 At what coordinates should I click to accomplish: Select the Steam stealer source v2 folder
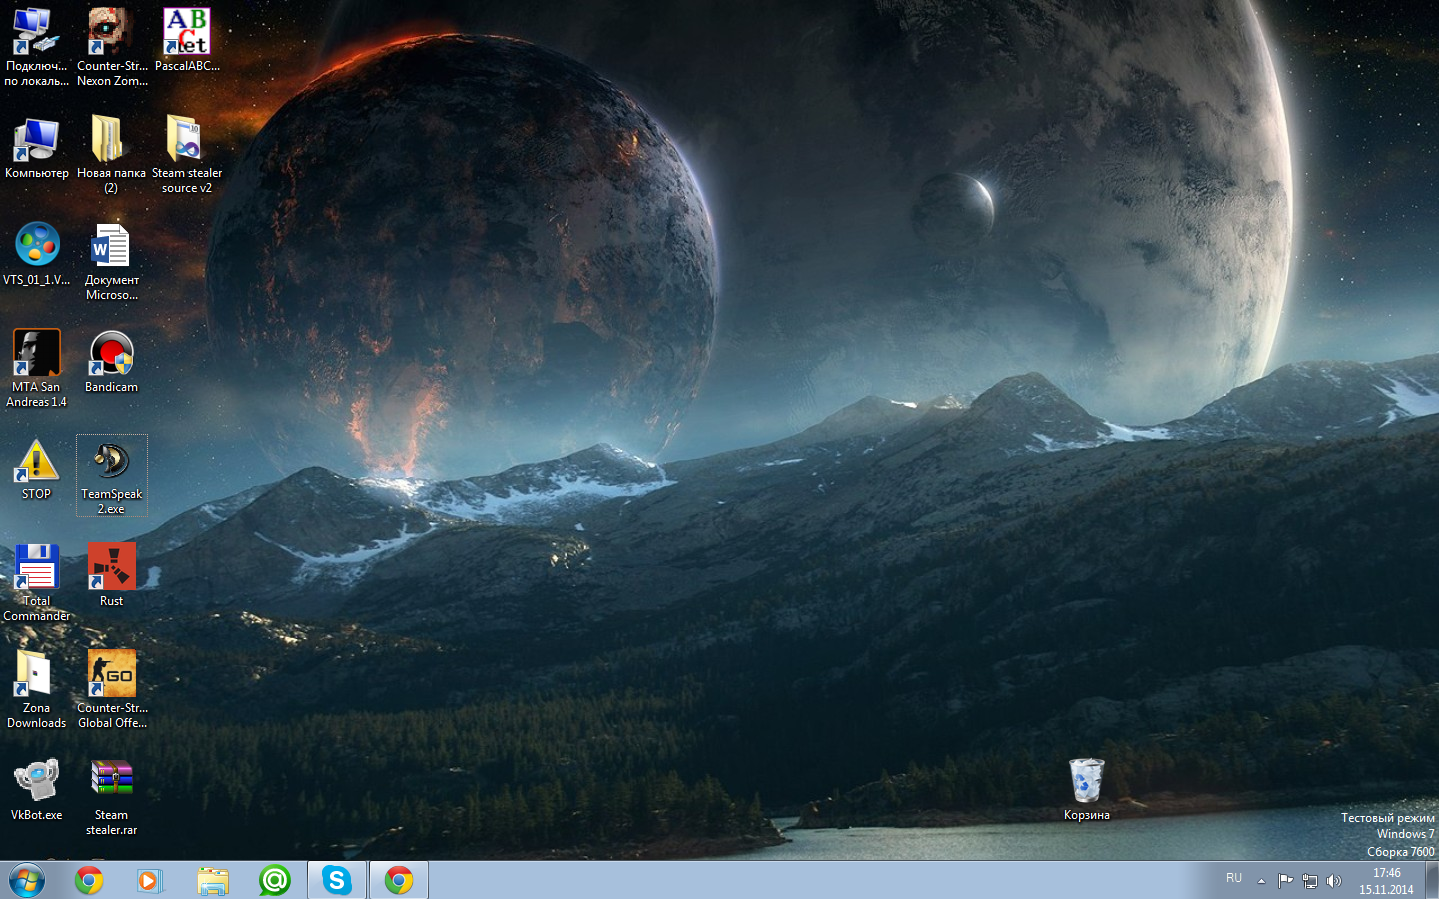click(x=187, y=154)
